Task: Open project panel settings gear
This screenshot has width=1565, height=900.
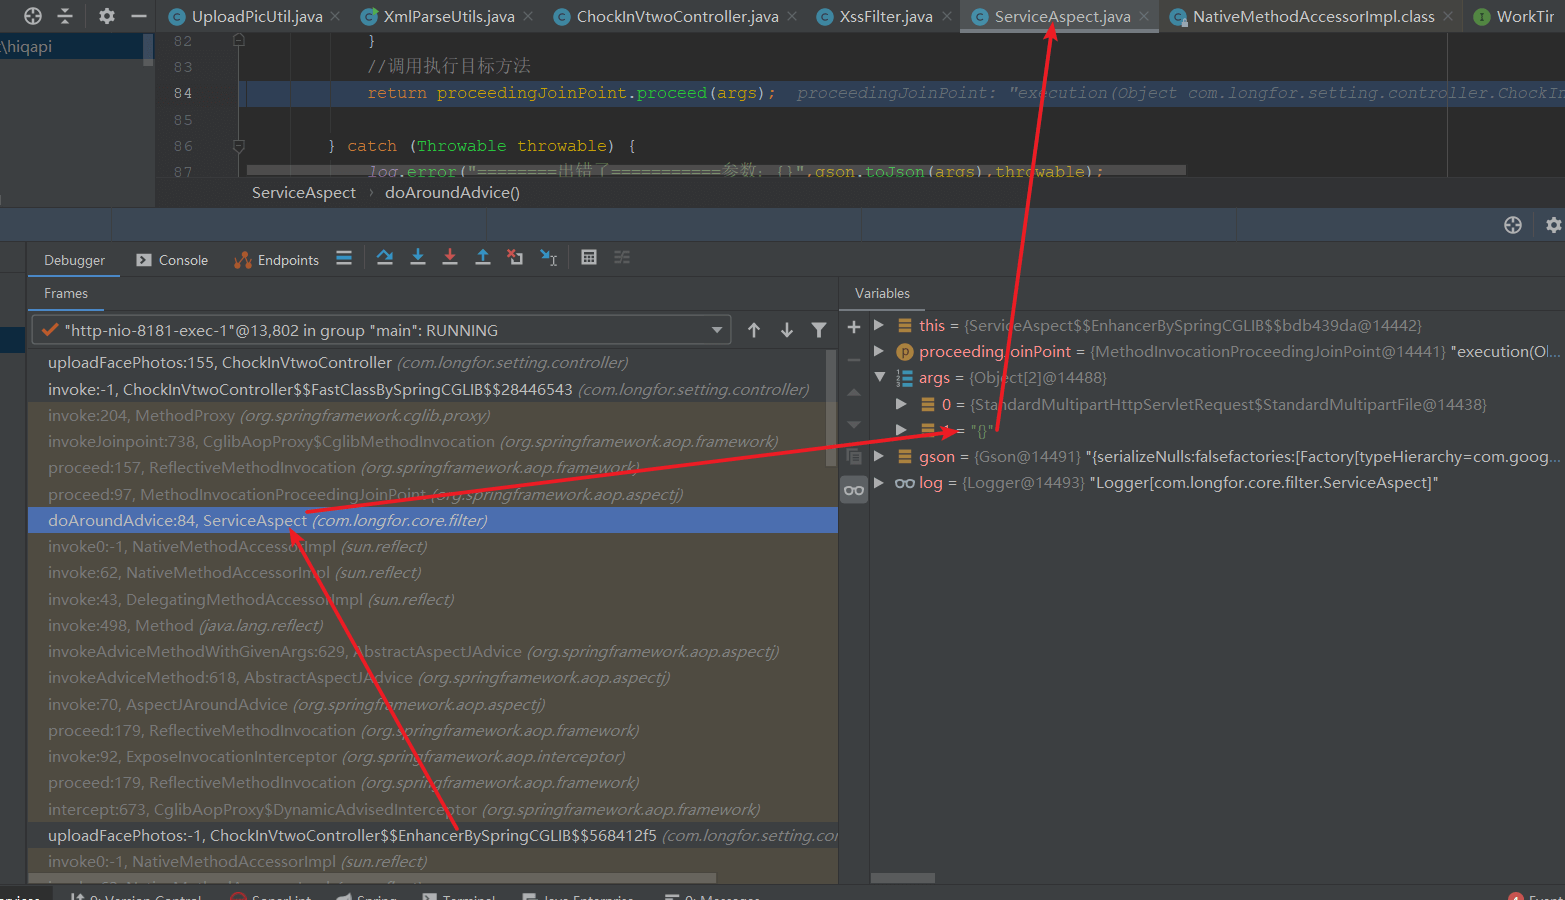Action: [107, 16]
